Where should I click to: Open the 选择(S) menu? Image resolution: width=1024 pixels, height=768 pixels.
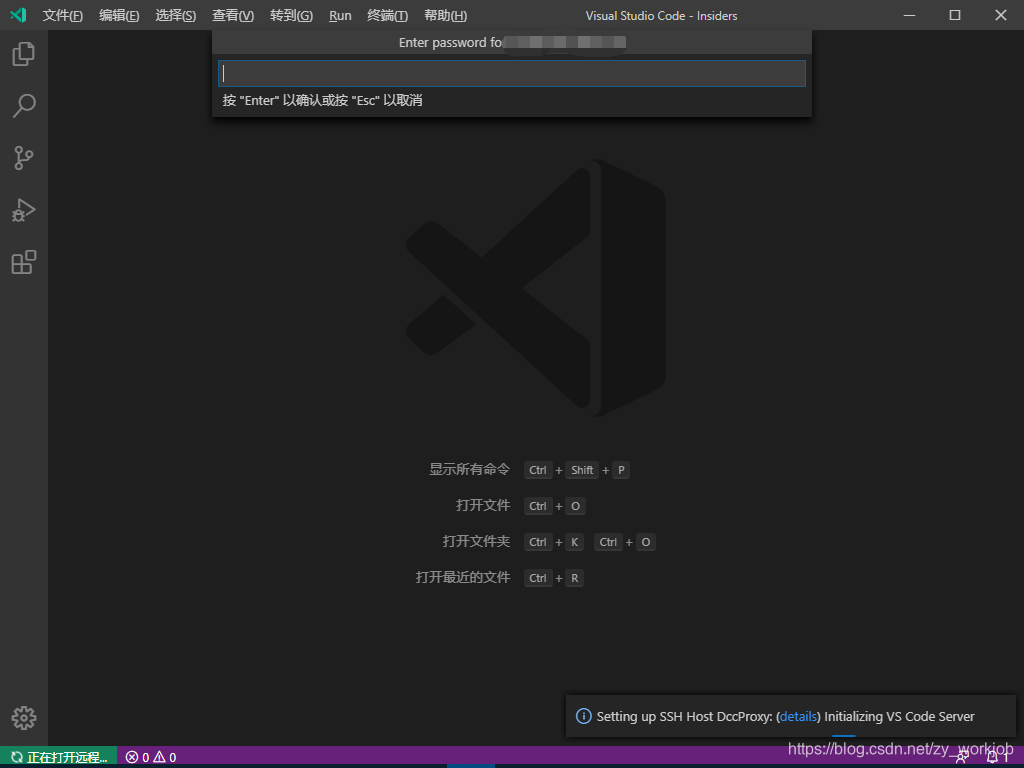(176, 16)
